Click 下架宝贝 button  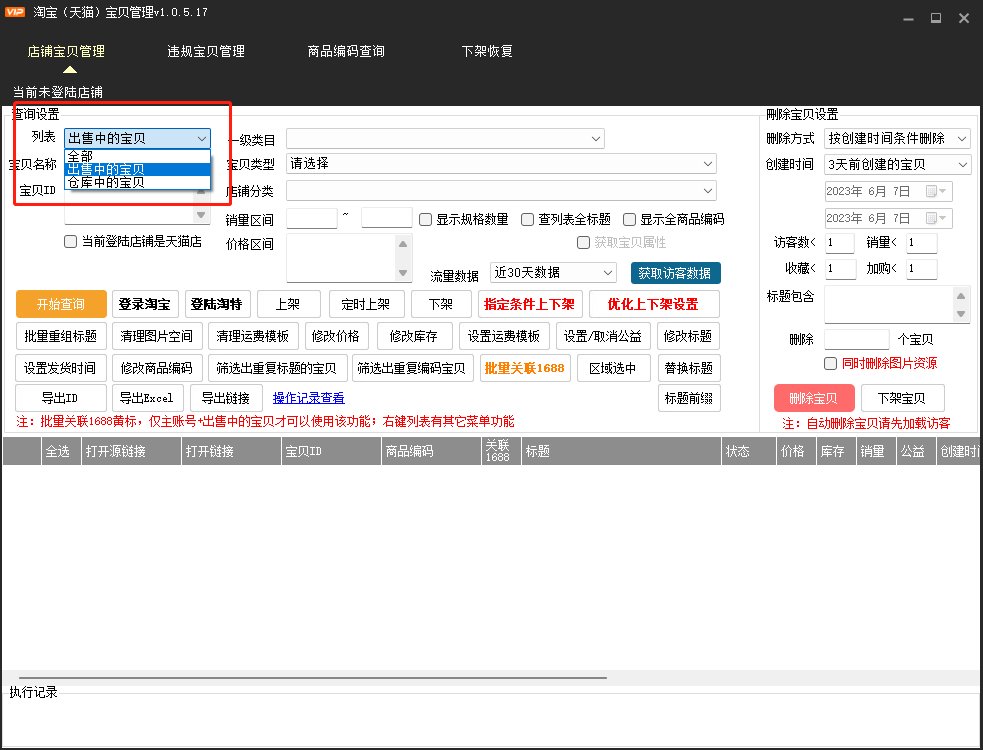902,398
